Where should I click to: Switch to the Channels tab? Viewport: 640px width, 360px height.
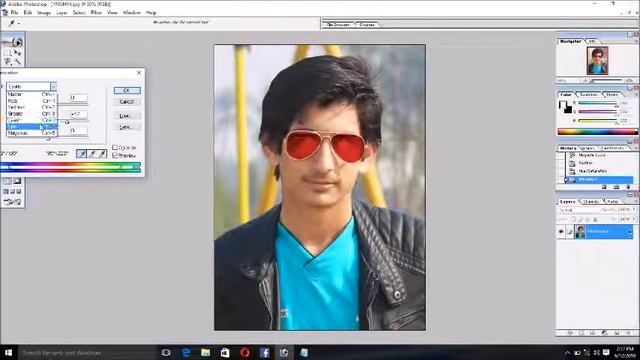pos(591,202)
